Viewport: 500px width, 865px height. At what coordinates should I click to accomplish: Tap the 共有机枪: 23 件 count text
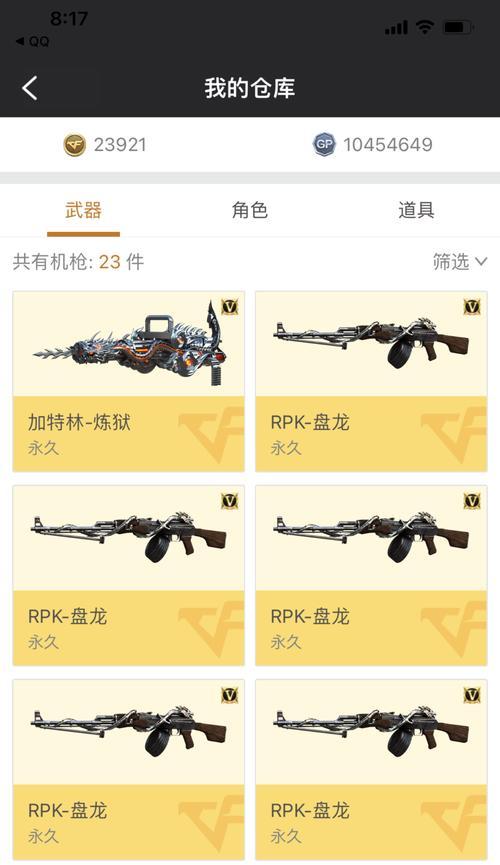tap(78, 261)
